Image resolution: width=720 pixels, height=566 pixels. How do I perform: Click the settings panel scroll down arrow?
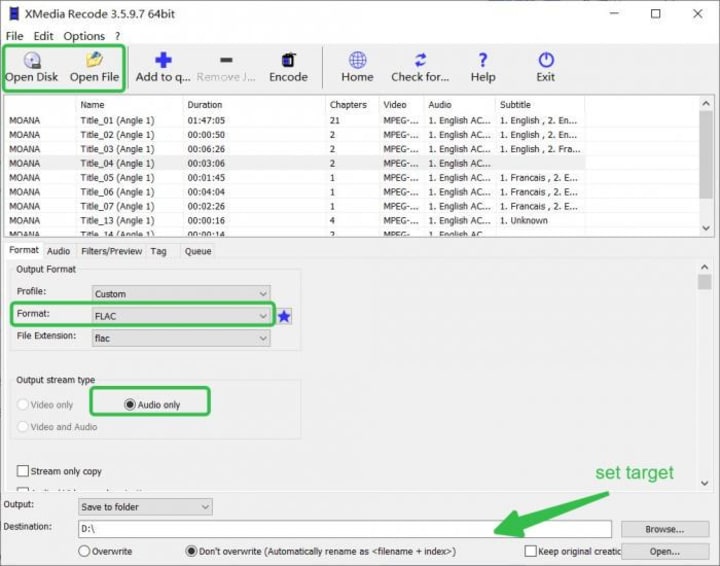coord(704,483)
